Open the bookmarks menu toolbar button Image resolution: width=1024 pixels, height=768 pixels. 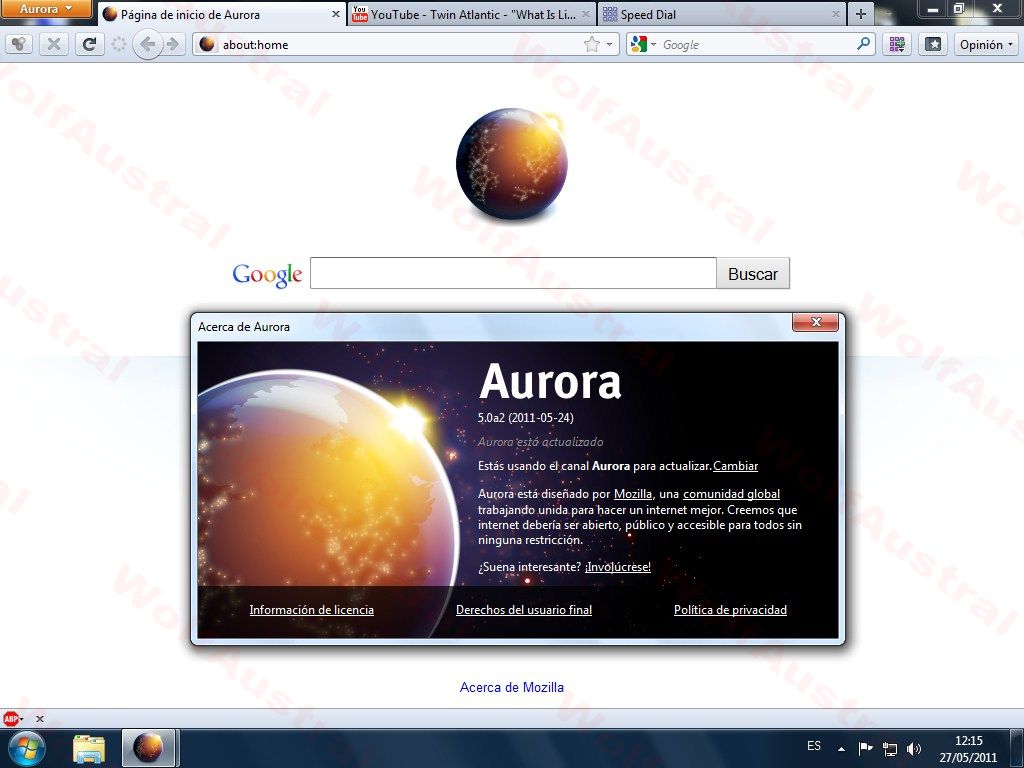933,44
